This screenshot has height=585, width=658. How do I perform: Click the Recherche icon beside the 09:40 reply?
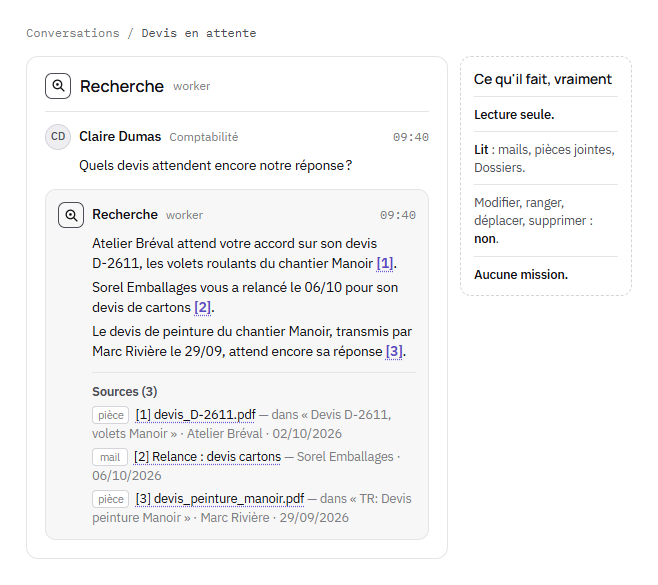71,215
